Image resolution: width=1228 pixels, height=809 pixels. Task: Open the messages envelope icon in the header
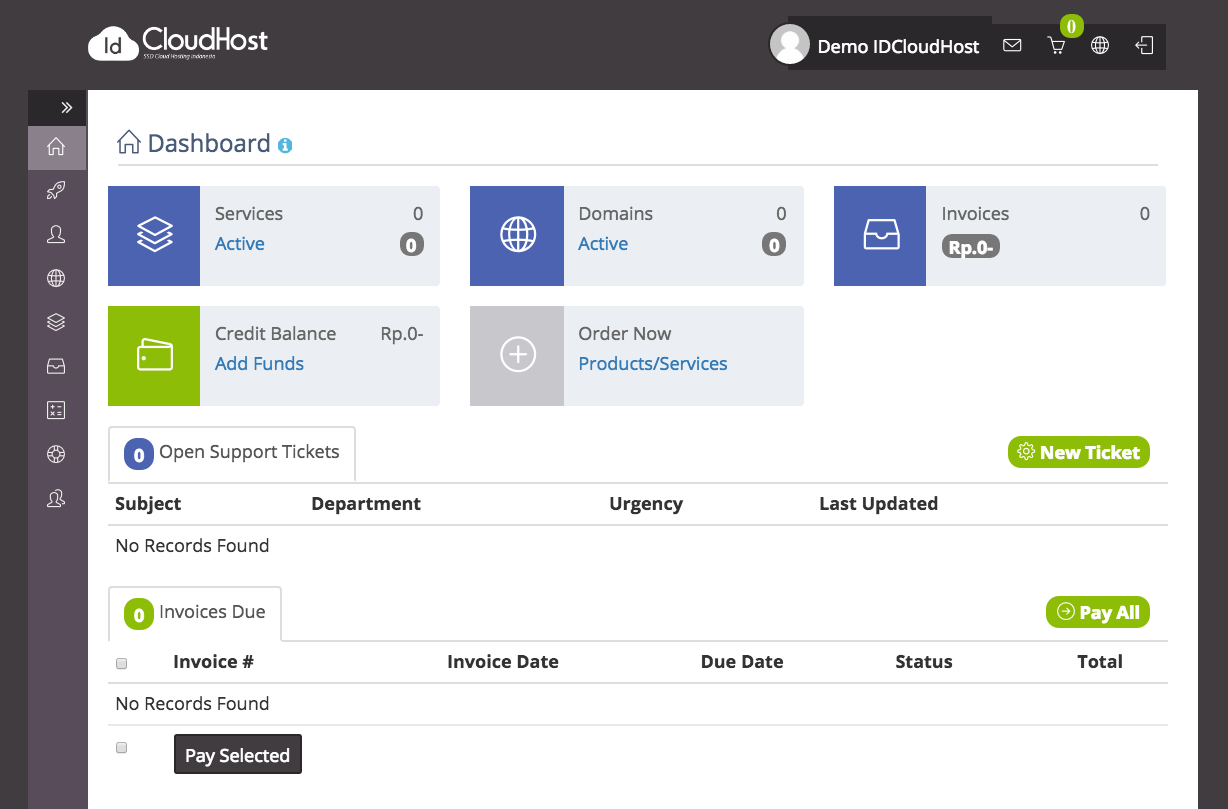click(1012, 45)
